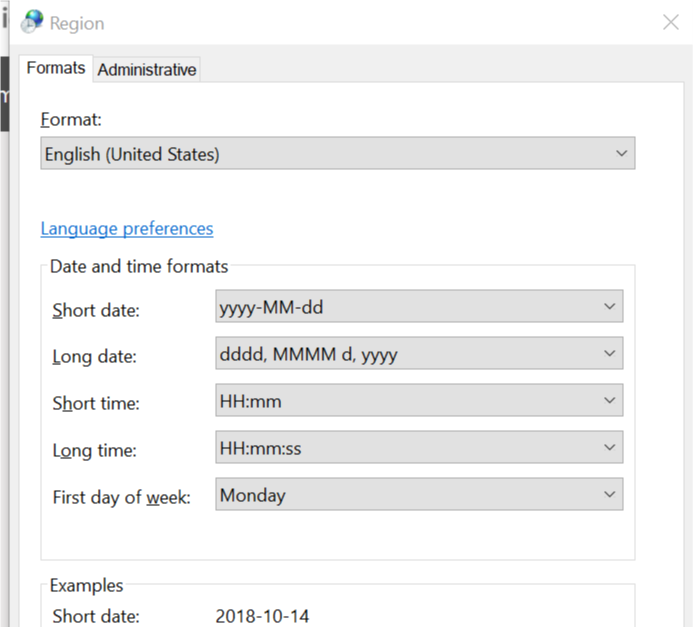Click the First day of week label
Viewport: 693px width, 627px height.
120,497
